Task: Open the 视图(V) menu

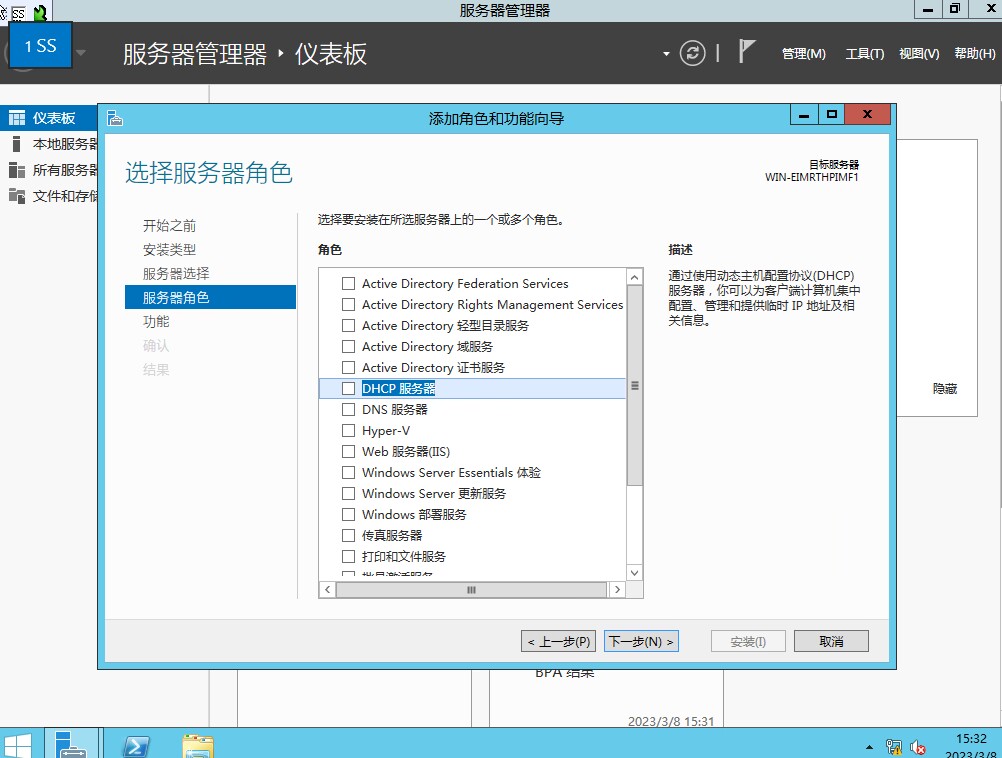Action: click(x=919, y=54)
